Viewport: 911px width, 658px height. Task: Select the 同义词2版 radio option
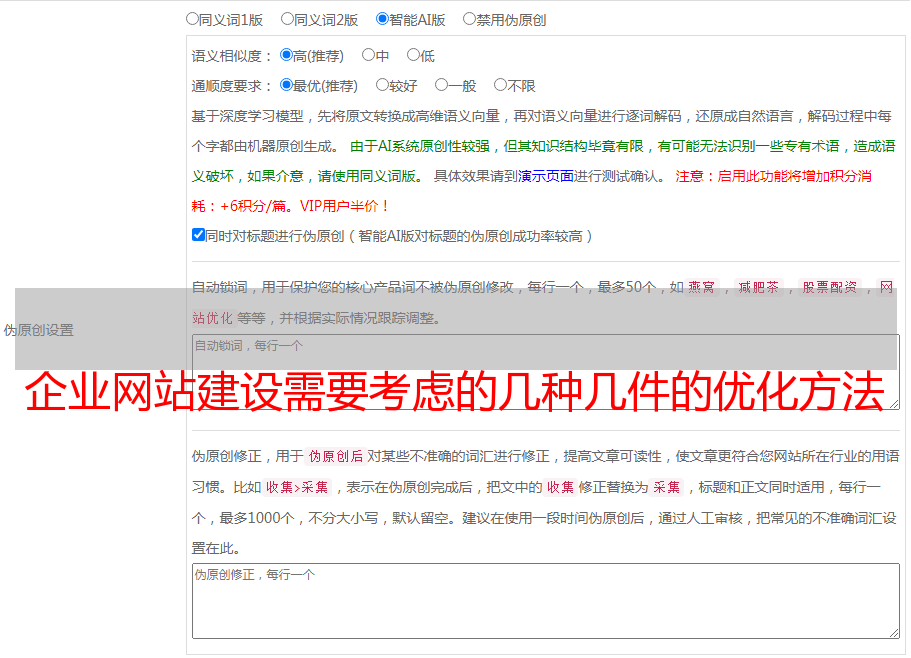point(287,19)
